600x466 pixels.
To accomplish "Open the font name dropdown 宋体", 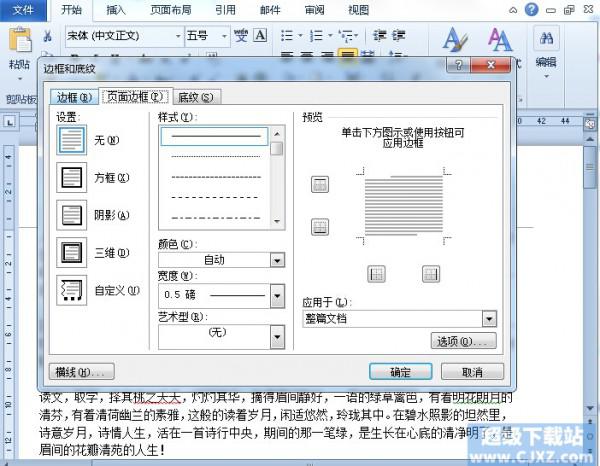I will coord(178,36).
